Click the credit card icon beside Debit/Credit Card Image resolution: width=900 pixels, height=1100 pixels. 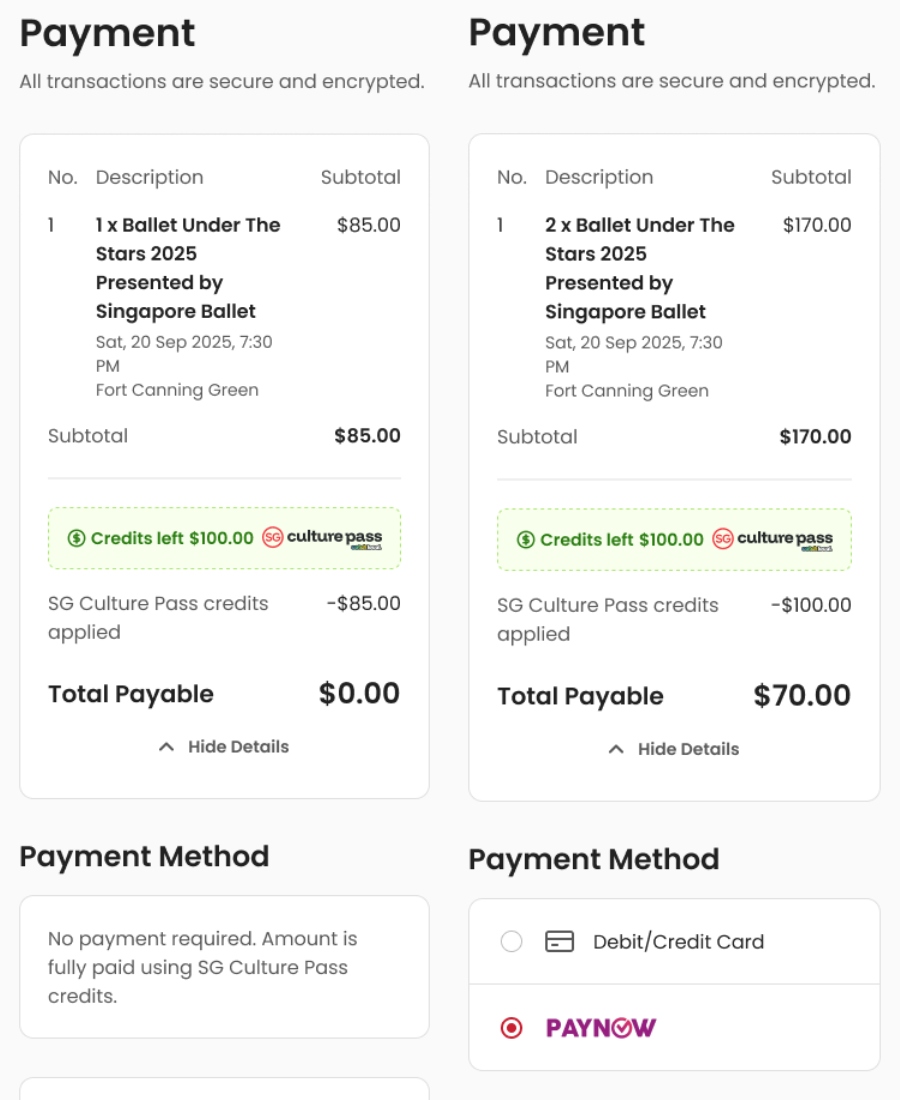559,942
